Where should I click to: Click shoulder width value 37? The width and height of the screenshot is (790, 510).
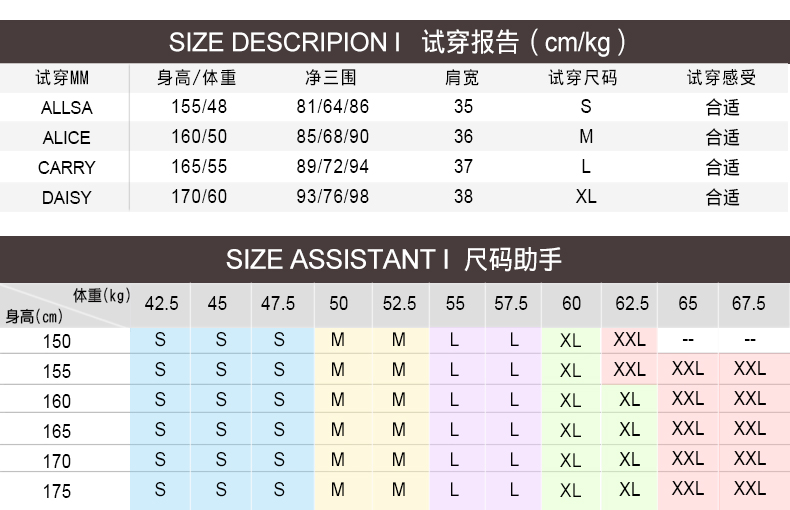[463, 167]
